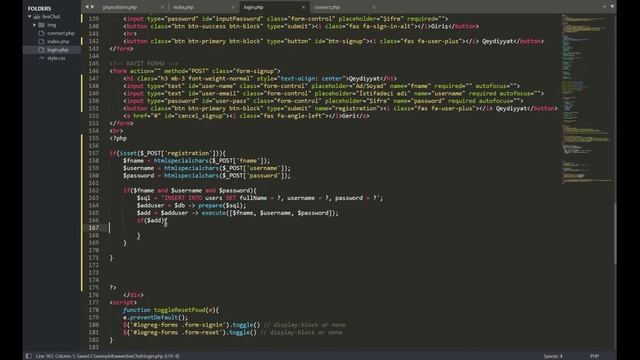The image size is (640, 360).
Task: Click line number 157 in gutter
Action: pyautogui.click(x=93, y=153)
